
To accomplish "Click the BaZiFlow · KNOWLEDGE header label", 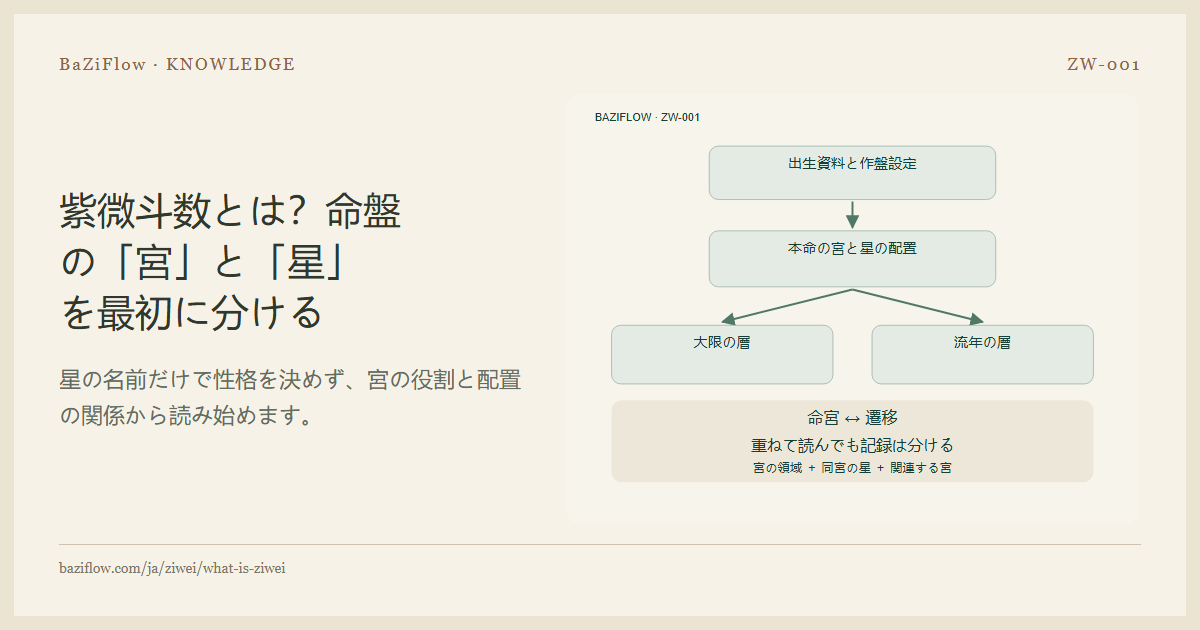I will click(x=177, y=65).
